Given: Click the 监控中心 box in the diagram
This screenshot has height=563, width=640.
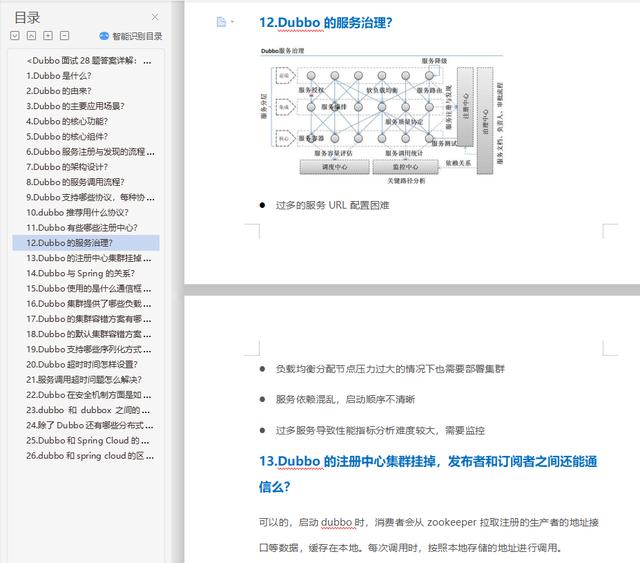Looking at the screenshot, I should 405,167.
